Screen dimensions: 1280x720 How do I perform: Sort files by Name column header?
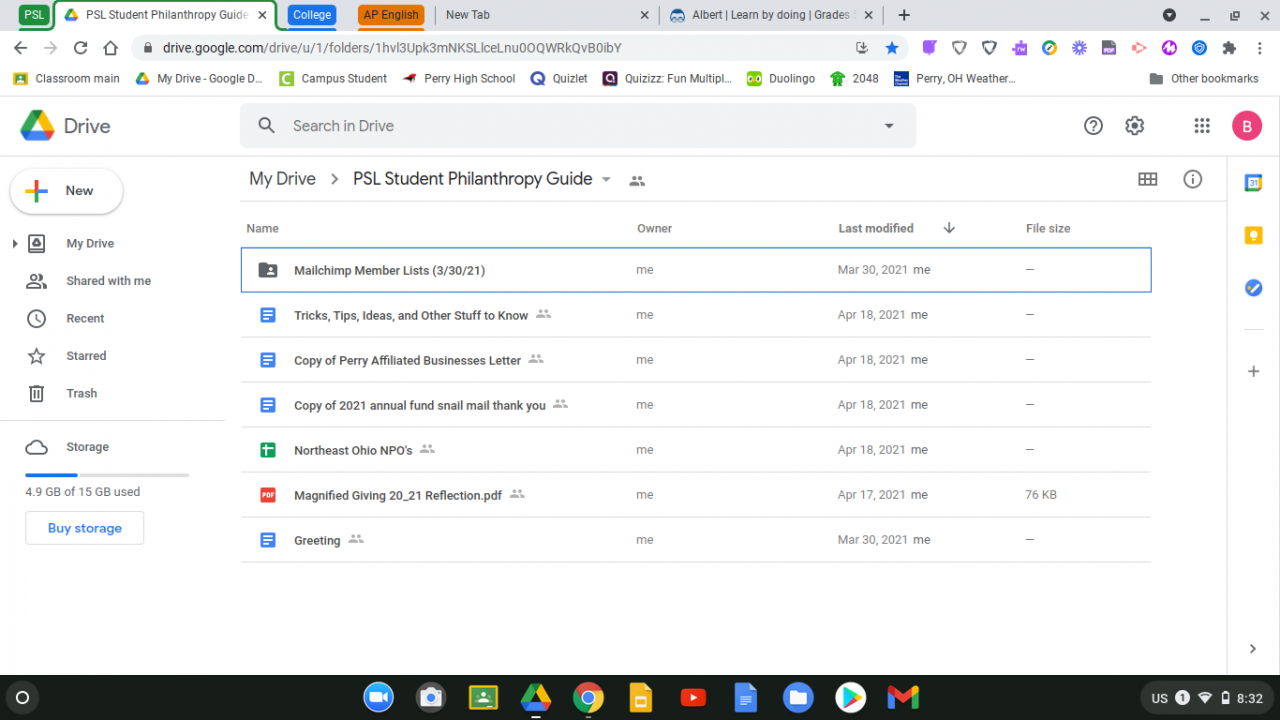pos(263,228)
